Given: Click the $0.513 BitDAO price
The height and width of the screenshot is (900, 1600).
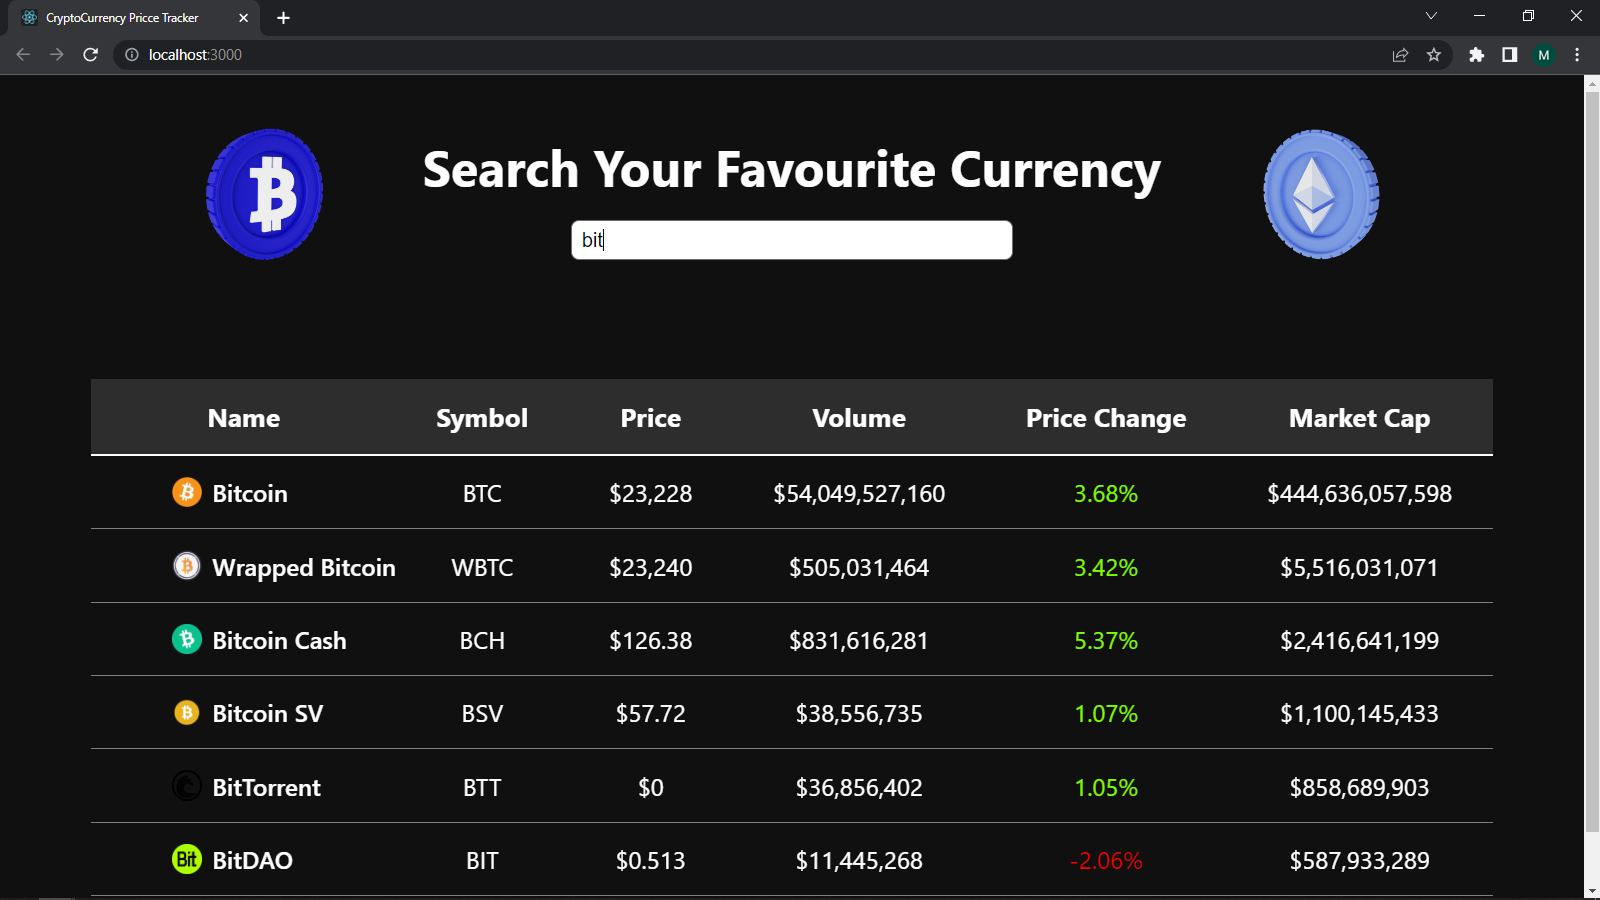Looking at the screenshot, I should [x=651, y=860].
